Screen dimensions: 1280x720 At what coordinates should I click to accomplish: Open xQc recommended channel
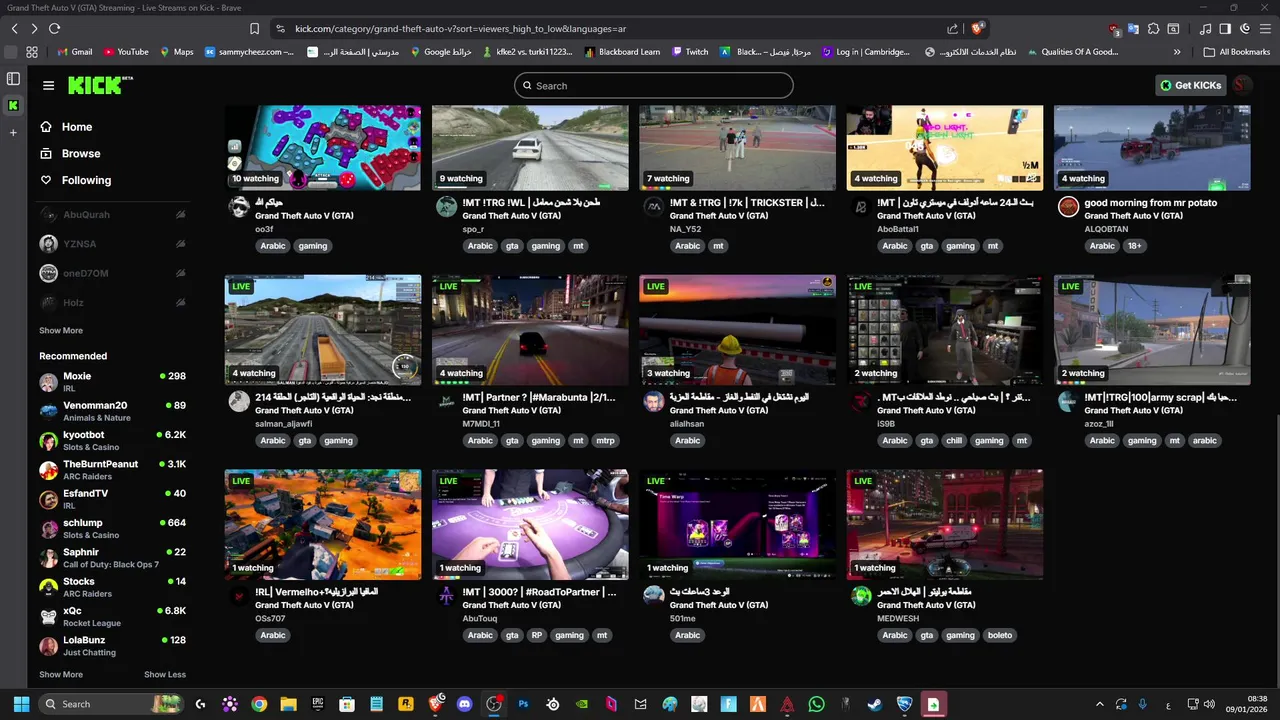tap(112, 616)
